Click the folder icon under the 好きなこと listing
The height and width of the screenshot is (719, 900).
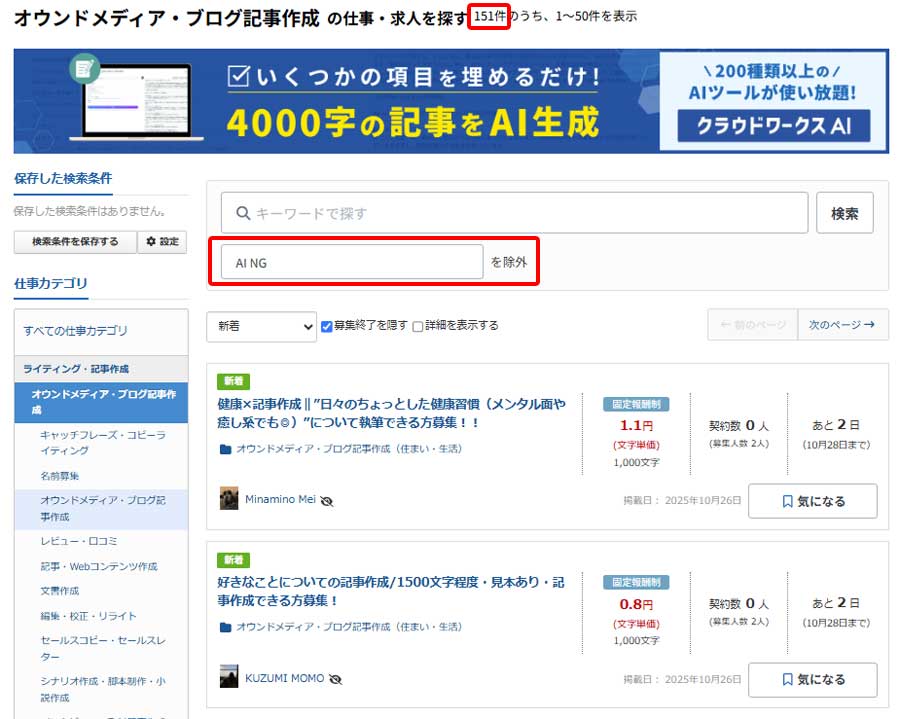pos(225,627)
